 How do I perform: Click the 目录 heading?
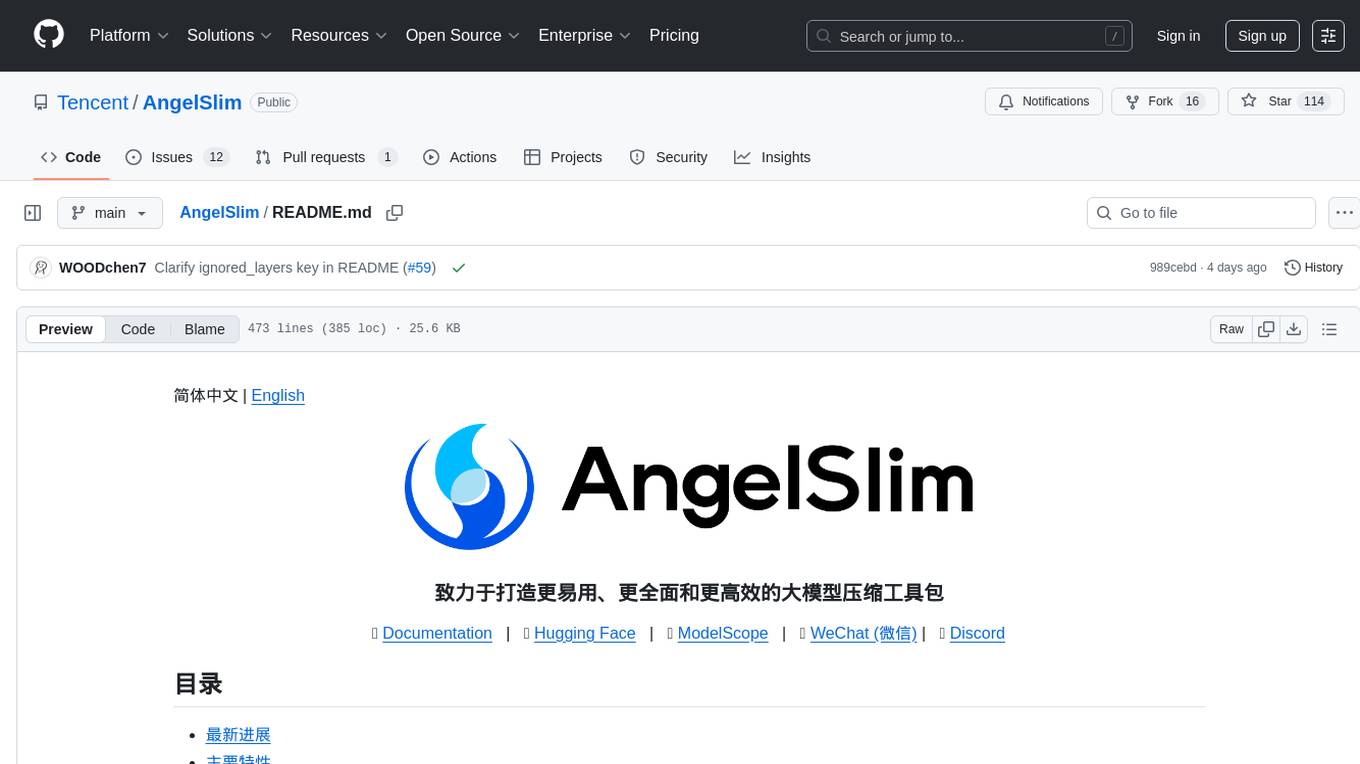coord(198,684)
